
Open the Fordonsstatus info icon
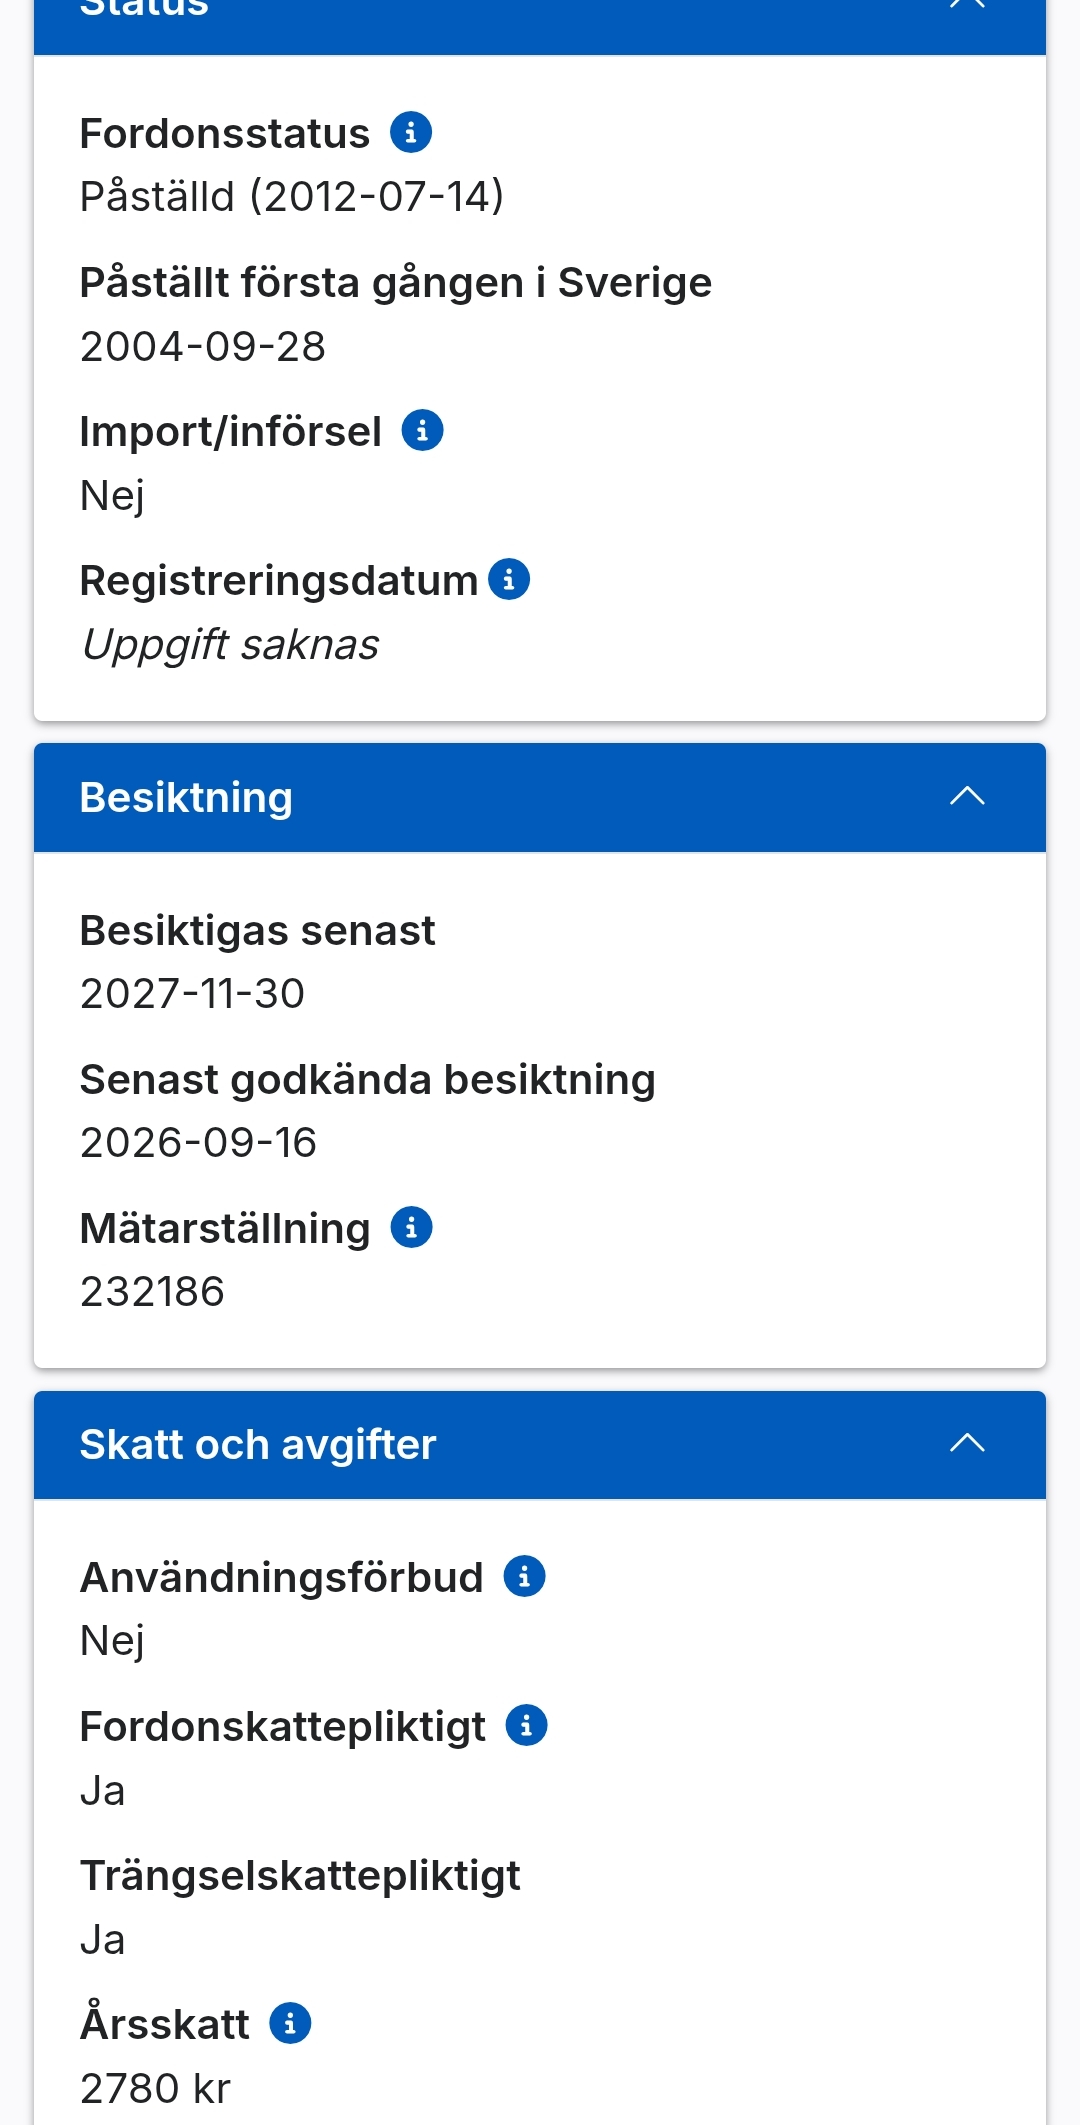[x=410, y=132]
